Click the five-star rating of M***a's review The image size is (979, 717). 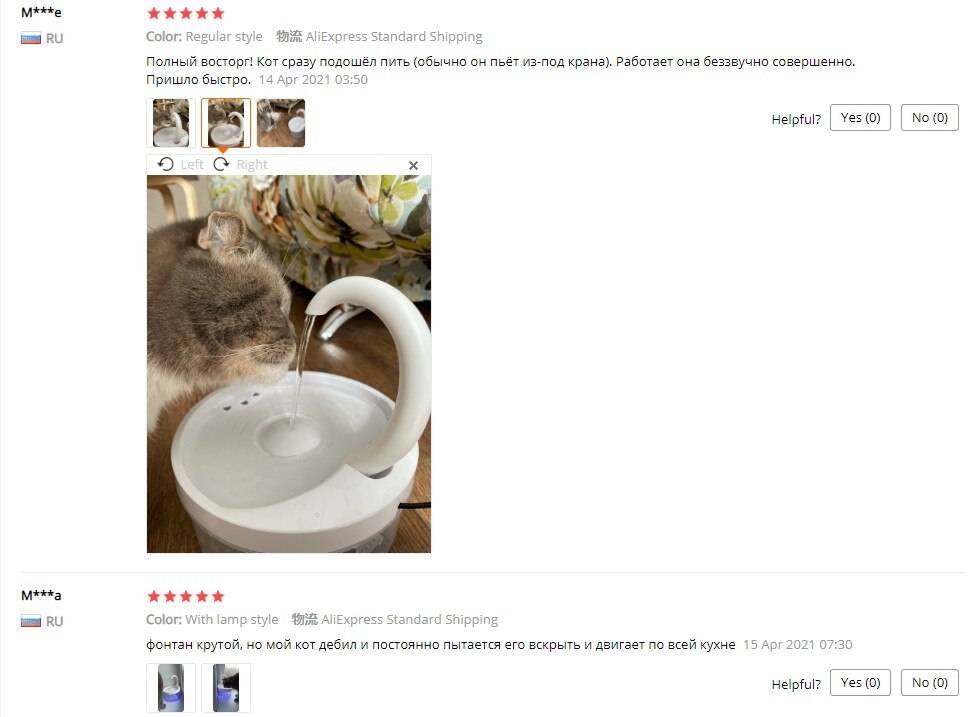pyautogui.click(x=185, y=596)
